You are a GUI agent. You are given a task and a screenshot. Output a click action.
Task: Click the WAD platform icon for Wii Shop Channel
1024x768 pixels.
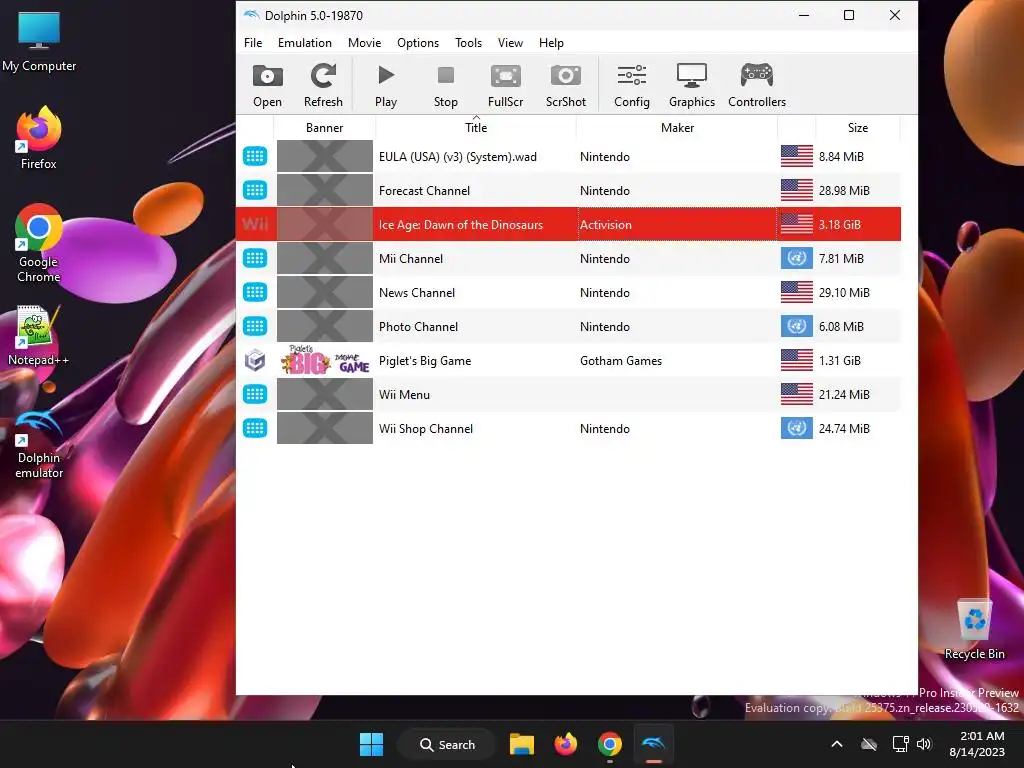(255, 428)
